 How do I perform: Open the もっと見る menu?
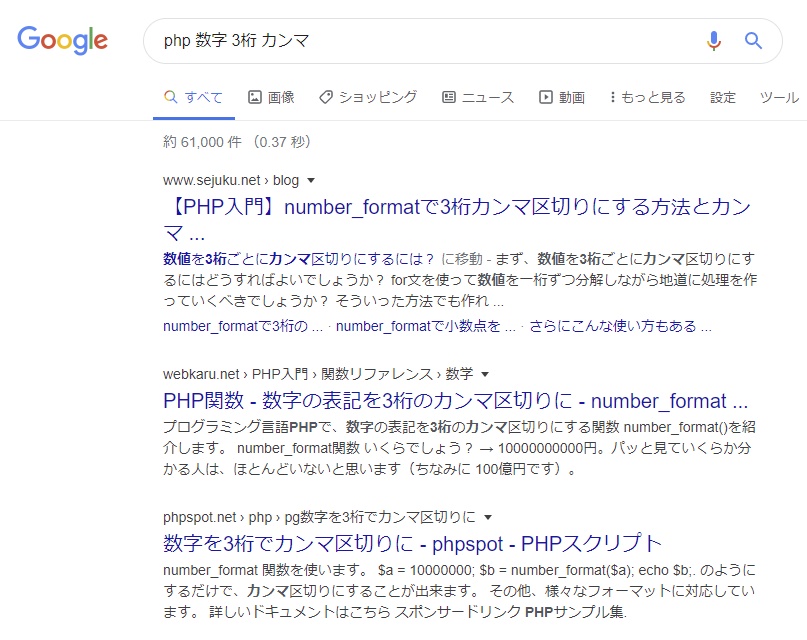pyautogui.click(x=647, y=97)
